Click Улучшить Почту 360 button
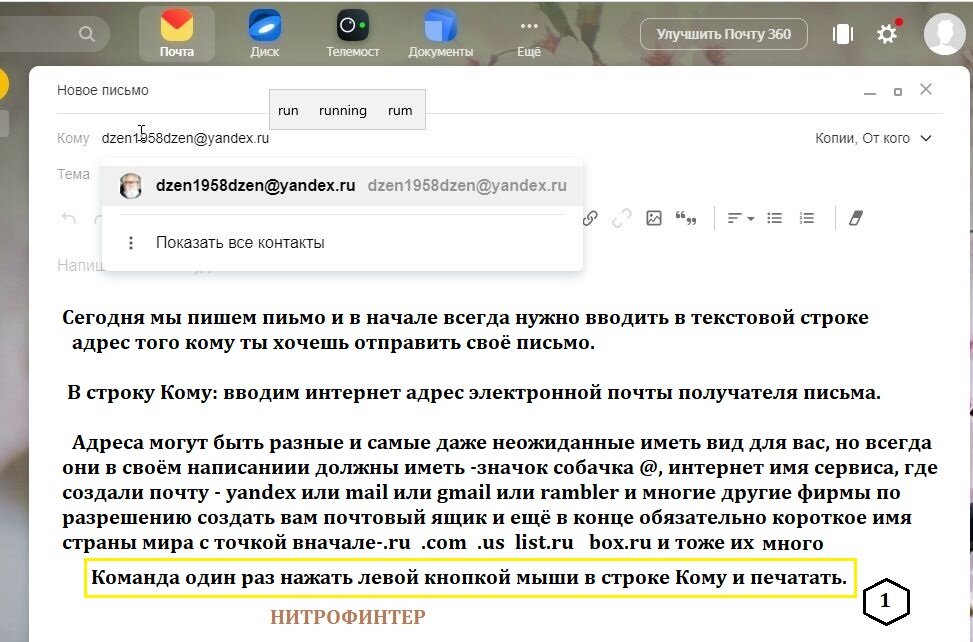 724,33
